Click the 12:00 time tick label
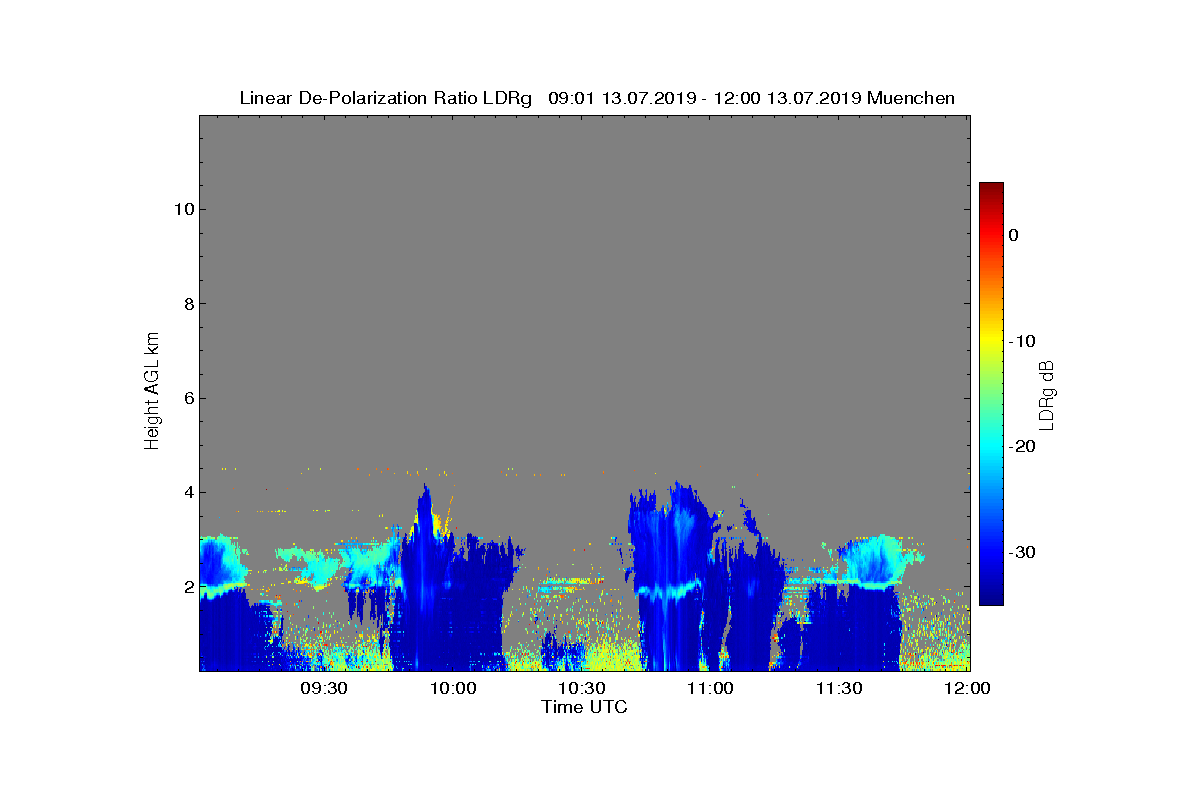The height and width of the screenshot is (800, 1200). (x=969, y=688)
